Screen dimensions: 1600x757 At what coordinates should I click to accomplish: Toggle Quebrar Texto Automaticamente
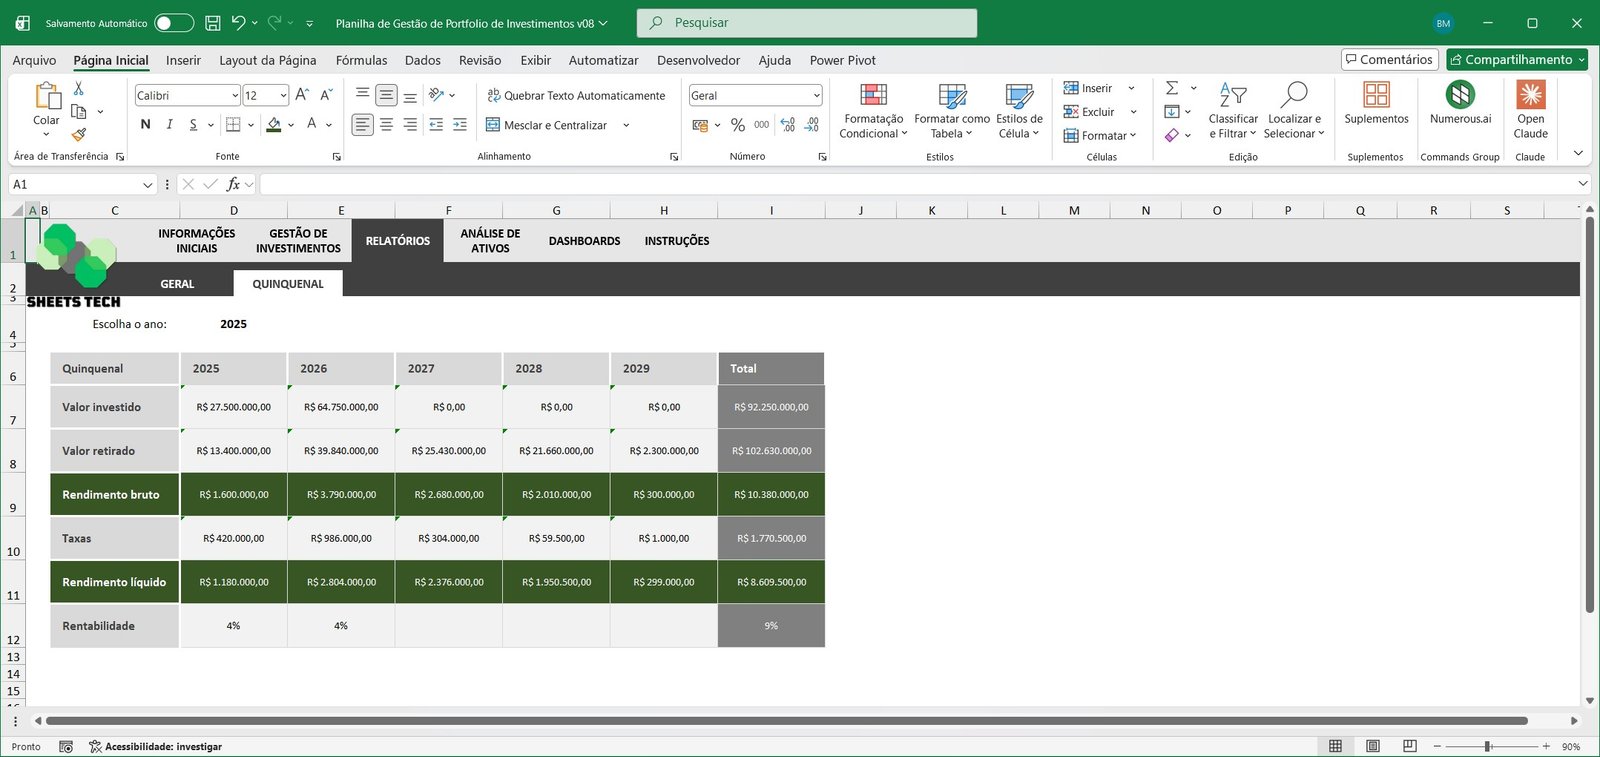coord(576,96)
